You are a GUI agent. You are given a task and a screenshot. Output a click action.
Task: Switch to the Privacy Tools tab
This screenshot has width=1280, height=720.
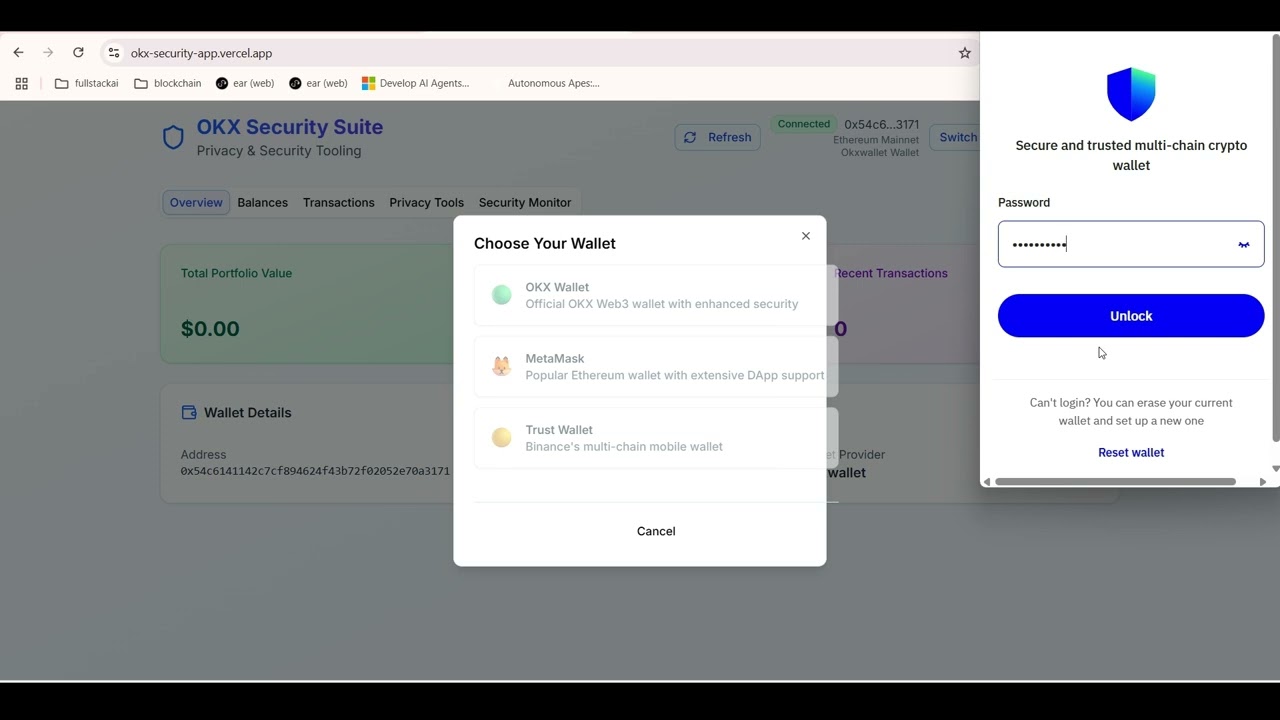[x=427, y=203]
